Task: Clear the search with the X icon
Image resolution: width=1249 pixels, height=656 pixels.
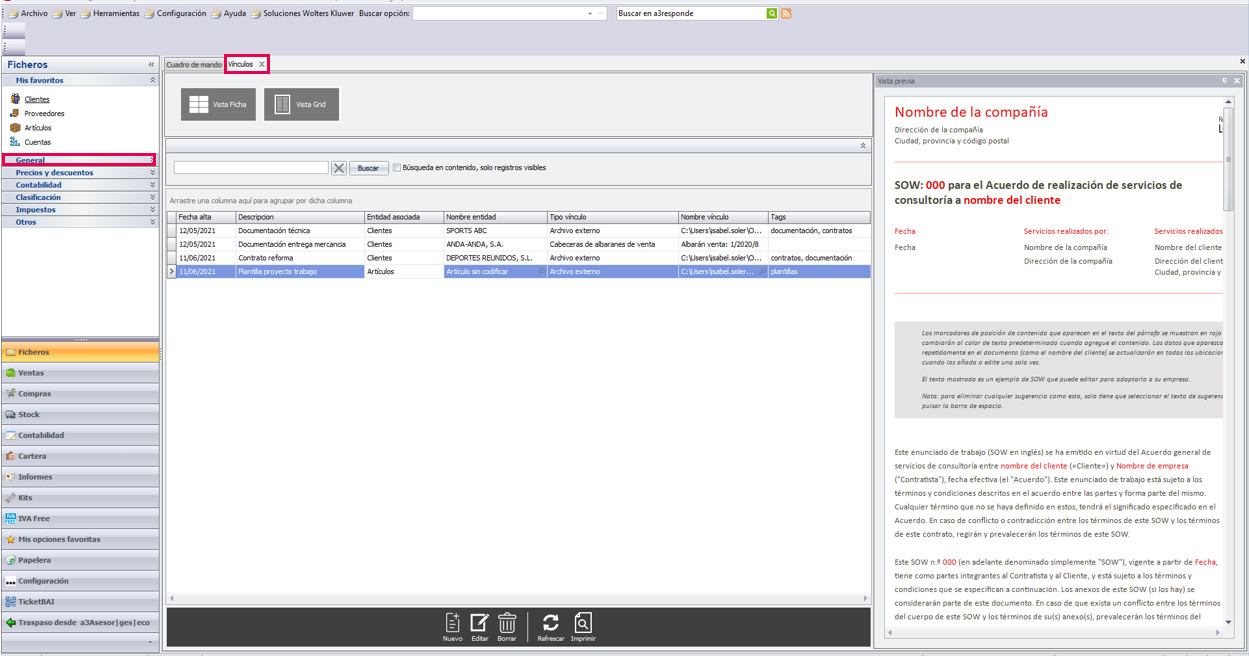Action: point(339,168)
